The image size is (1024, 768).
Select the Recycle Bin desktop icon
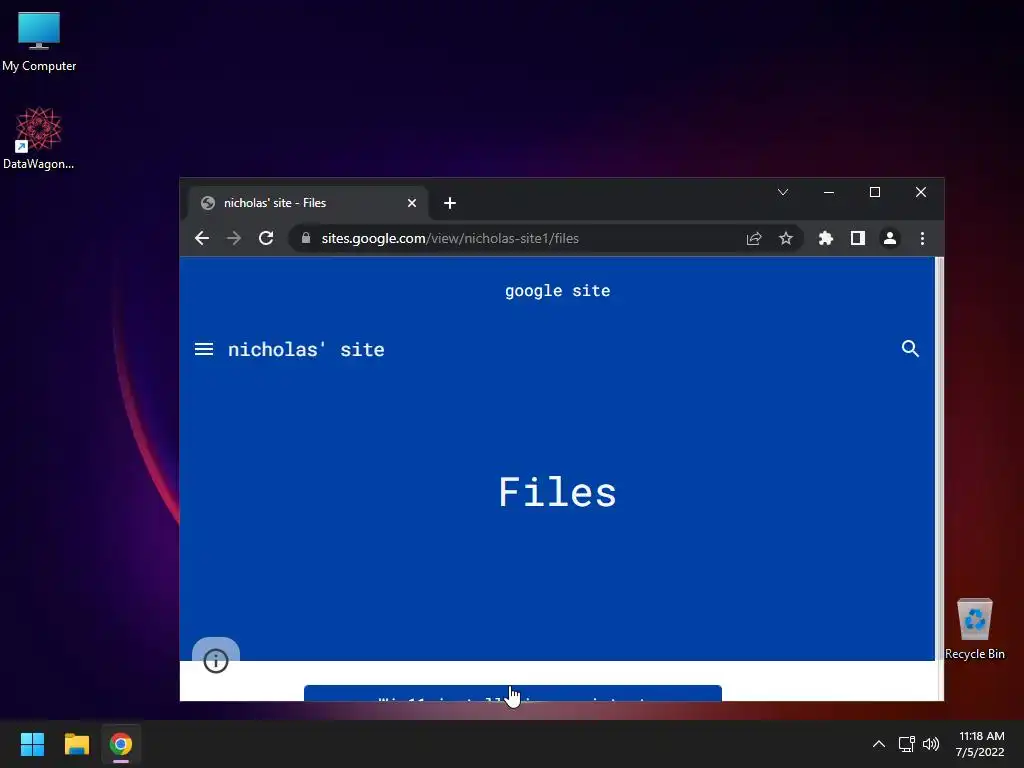pyautogui.click(x=974, y=629)
